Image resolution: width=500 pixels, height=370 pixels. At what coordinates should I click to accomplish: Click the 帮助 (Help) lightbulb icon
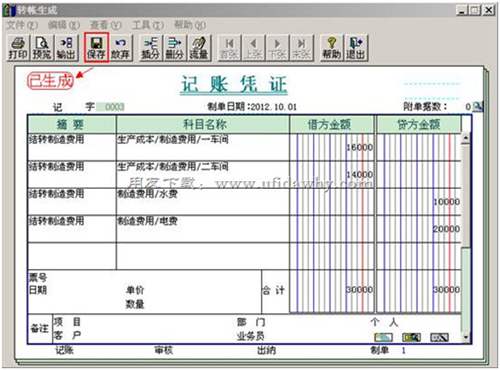(x=331, y=48)
